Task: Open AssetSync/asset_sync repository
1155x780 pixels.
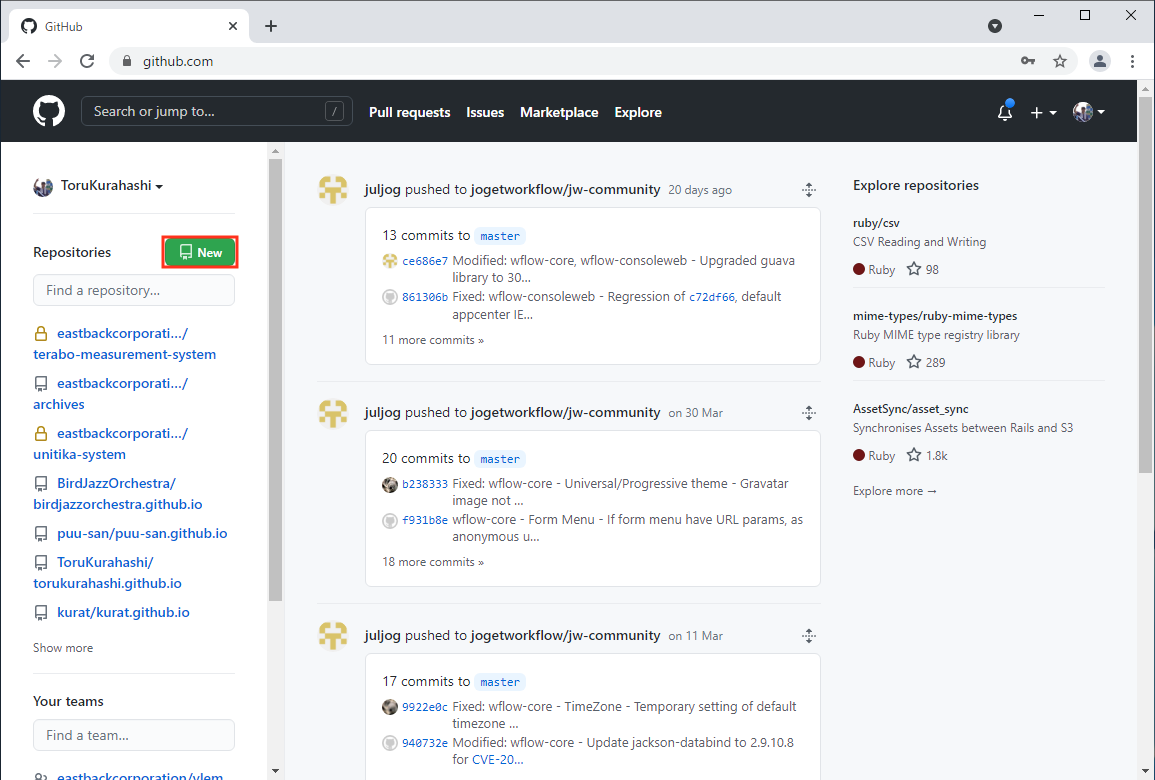Action: (x=910, y=408)
